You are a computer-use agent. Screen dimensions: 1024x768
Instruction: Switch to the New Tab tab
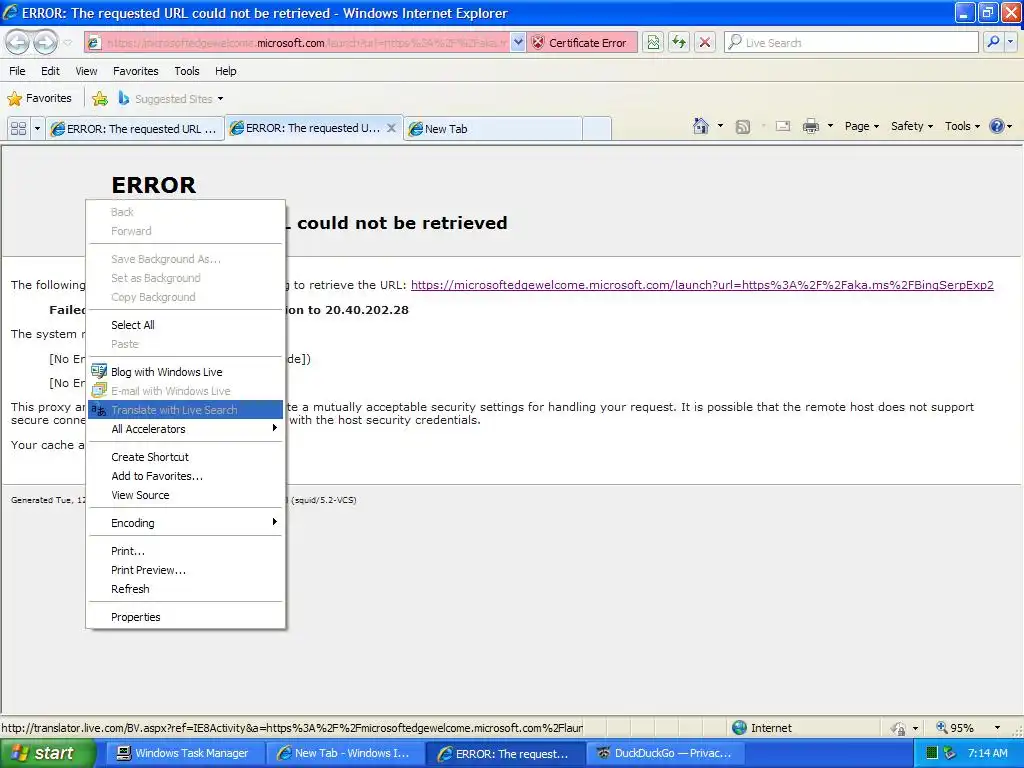(x=493, y=129)
